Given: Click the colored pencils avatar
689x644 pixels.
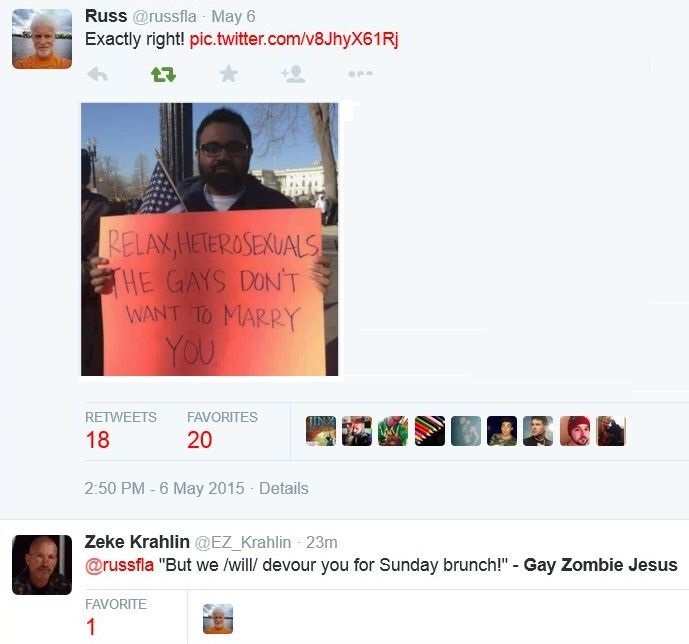Looking at the screenshot, I should tap(429, 431).
